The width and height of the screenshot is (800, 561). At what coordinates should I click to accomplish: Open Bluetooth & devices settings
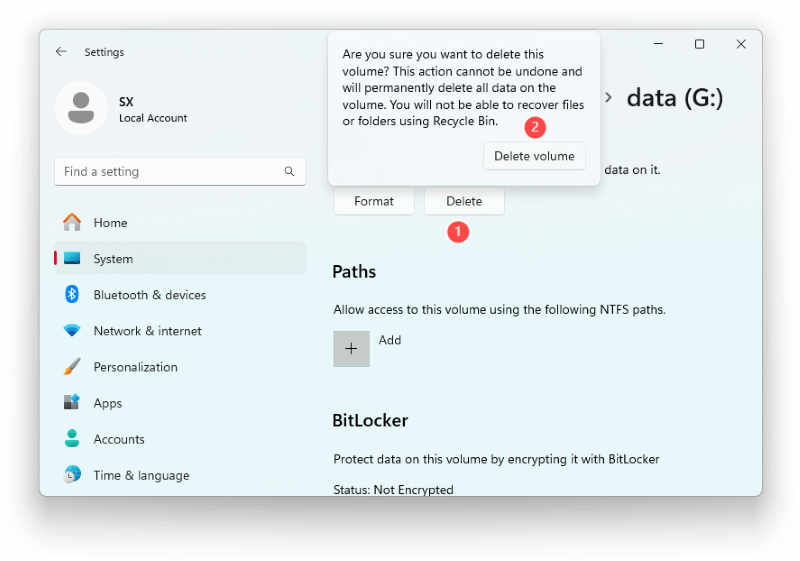180,294
